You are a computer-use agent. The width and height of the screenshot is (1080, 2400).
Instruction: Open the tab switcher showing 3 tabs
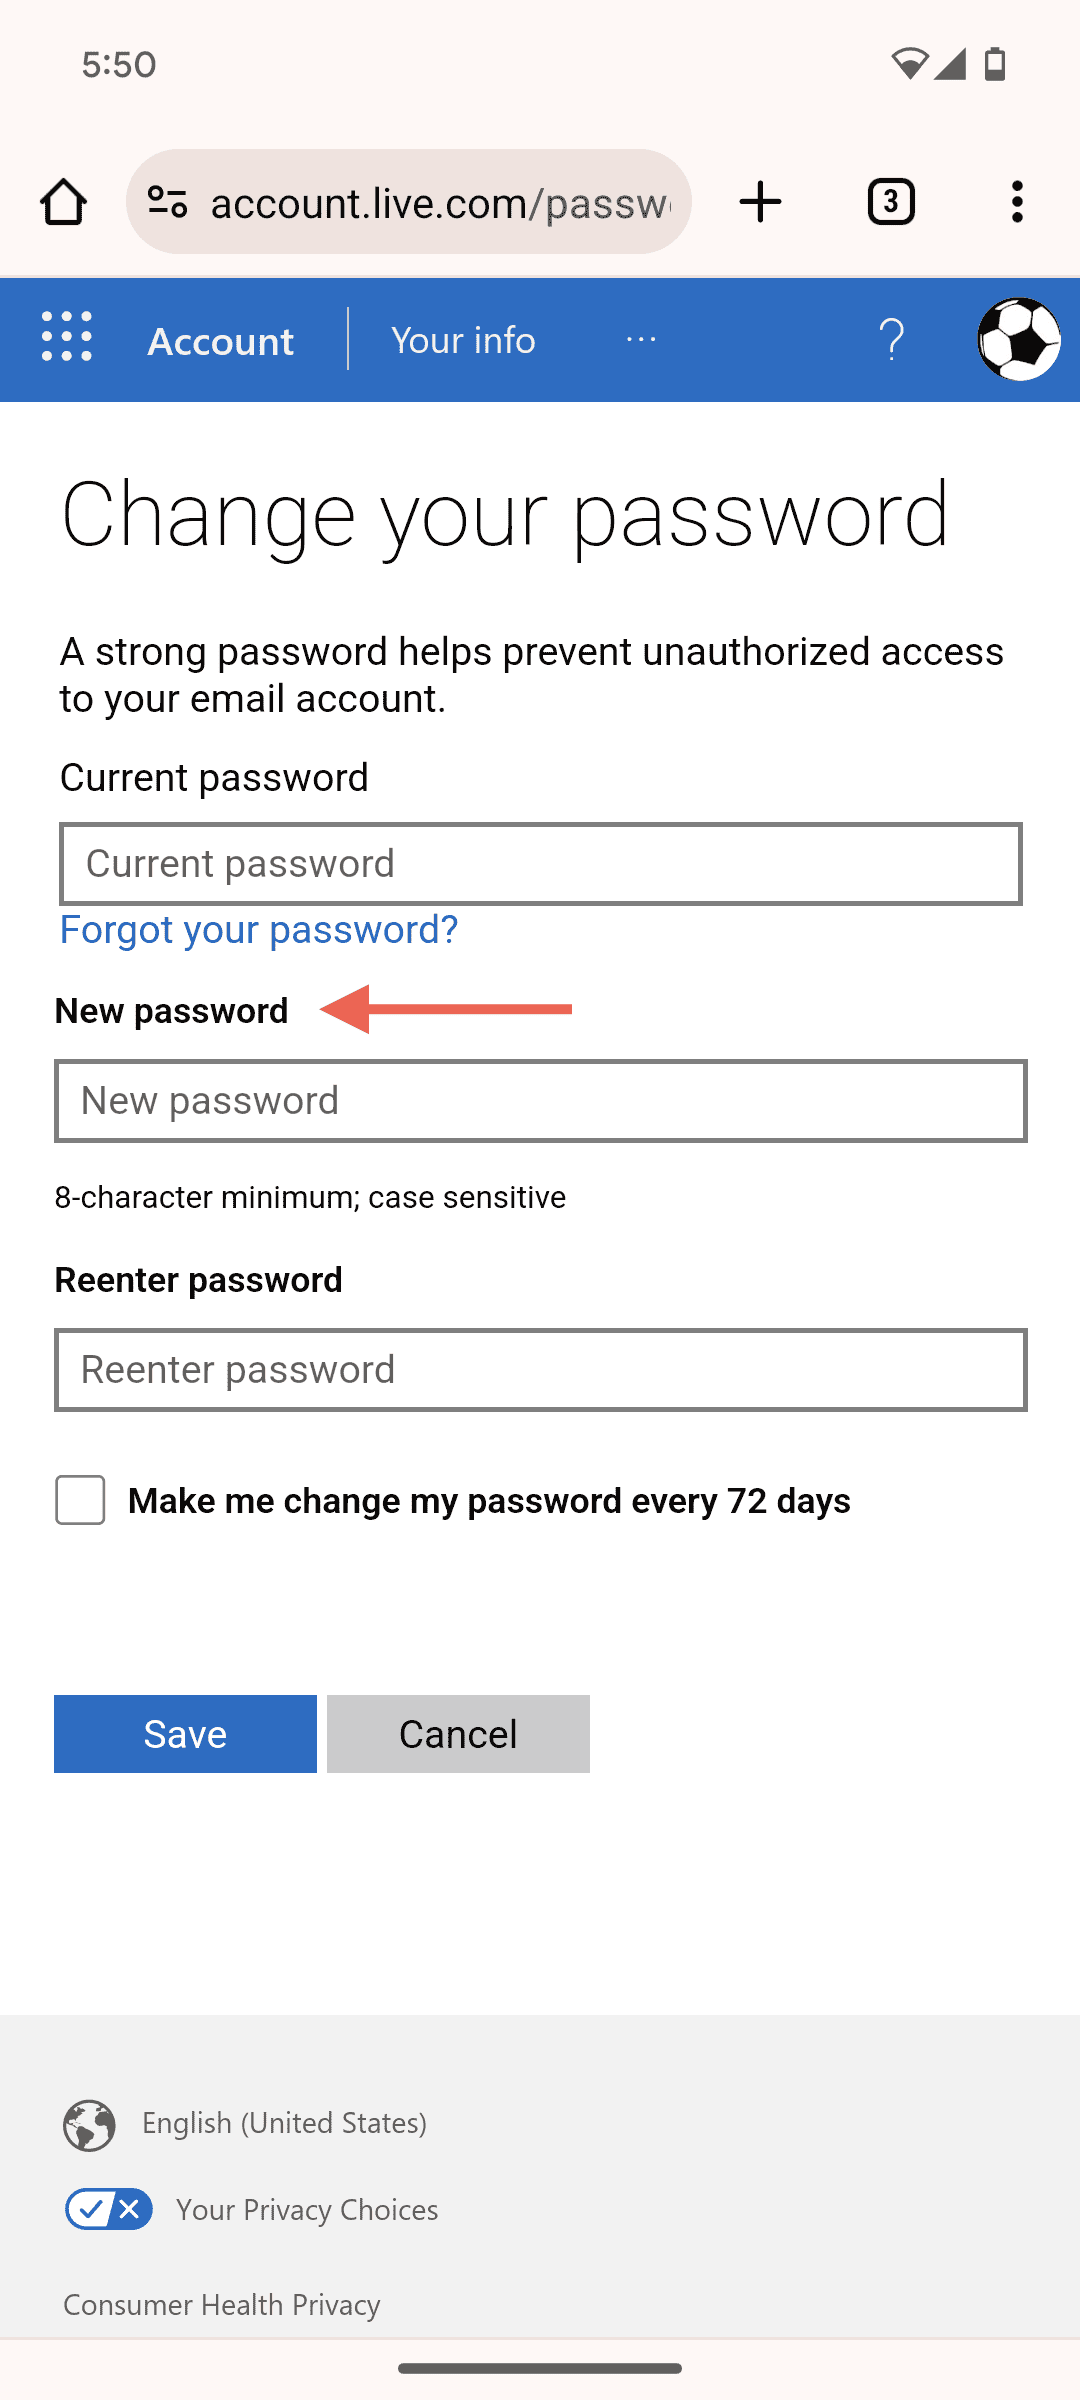pos(890,202)
